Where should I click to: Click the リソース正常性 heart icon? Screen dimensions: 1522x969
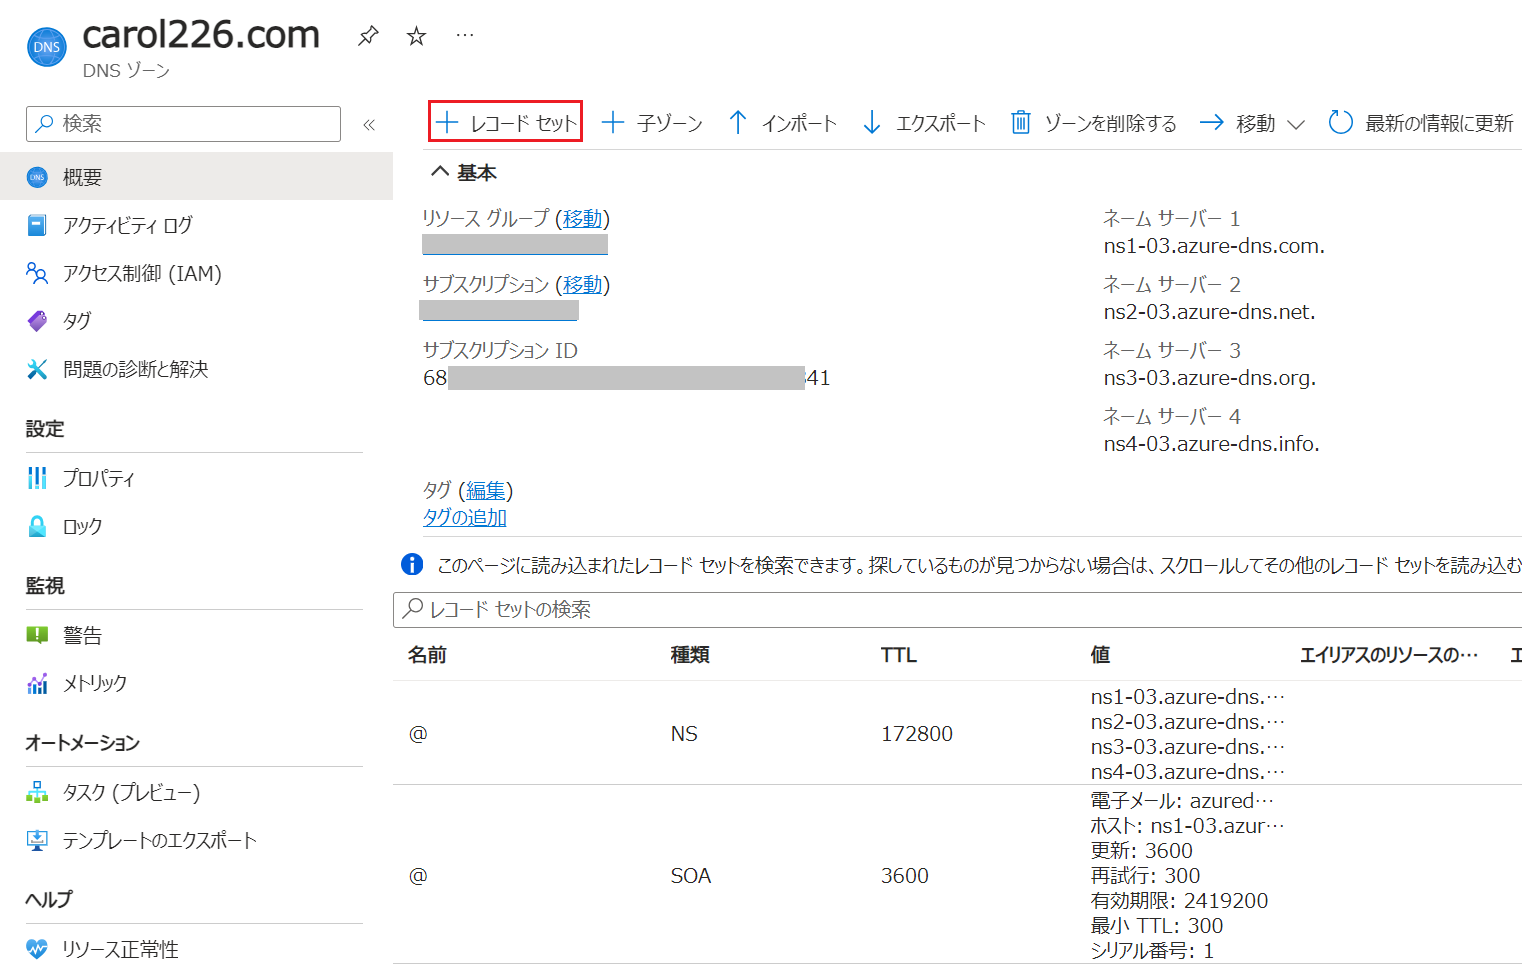(x=37, y=948)
